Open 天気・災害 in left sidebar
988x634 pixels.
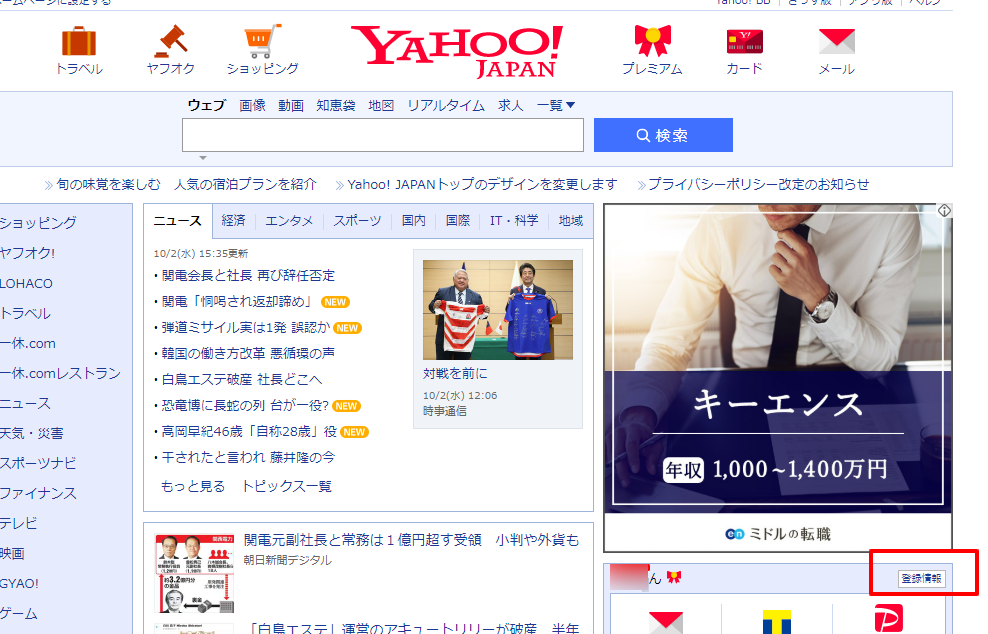pos(32,434)
